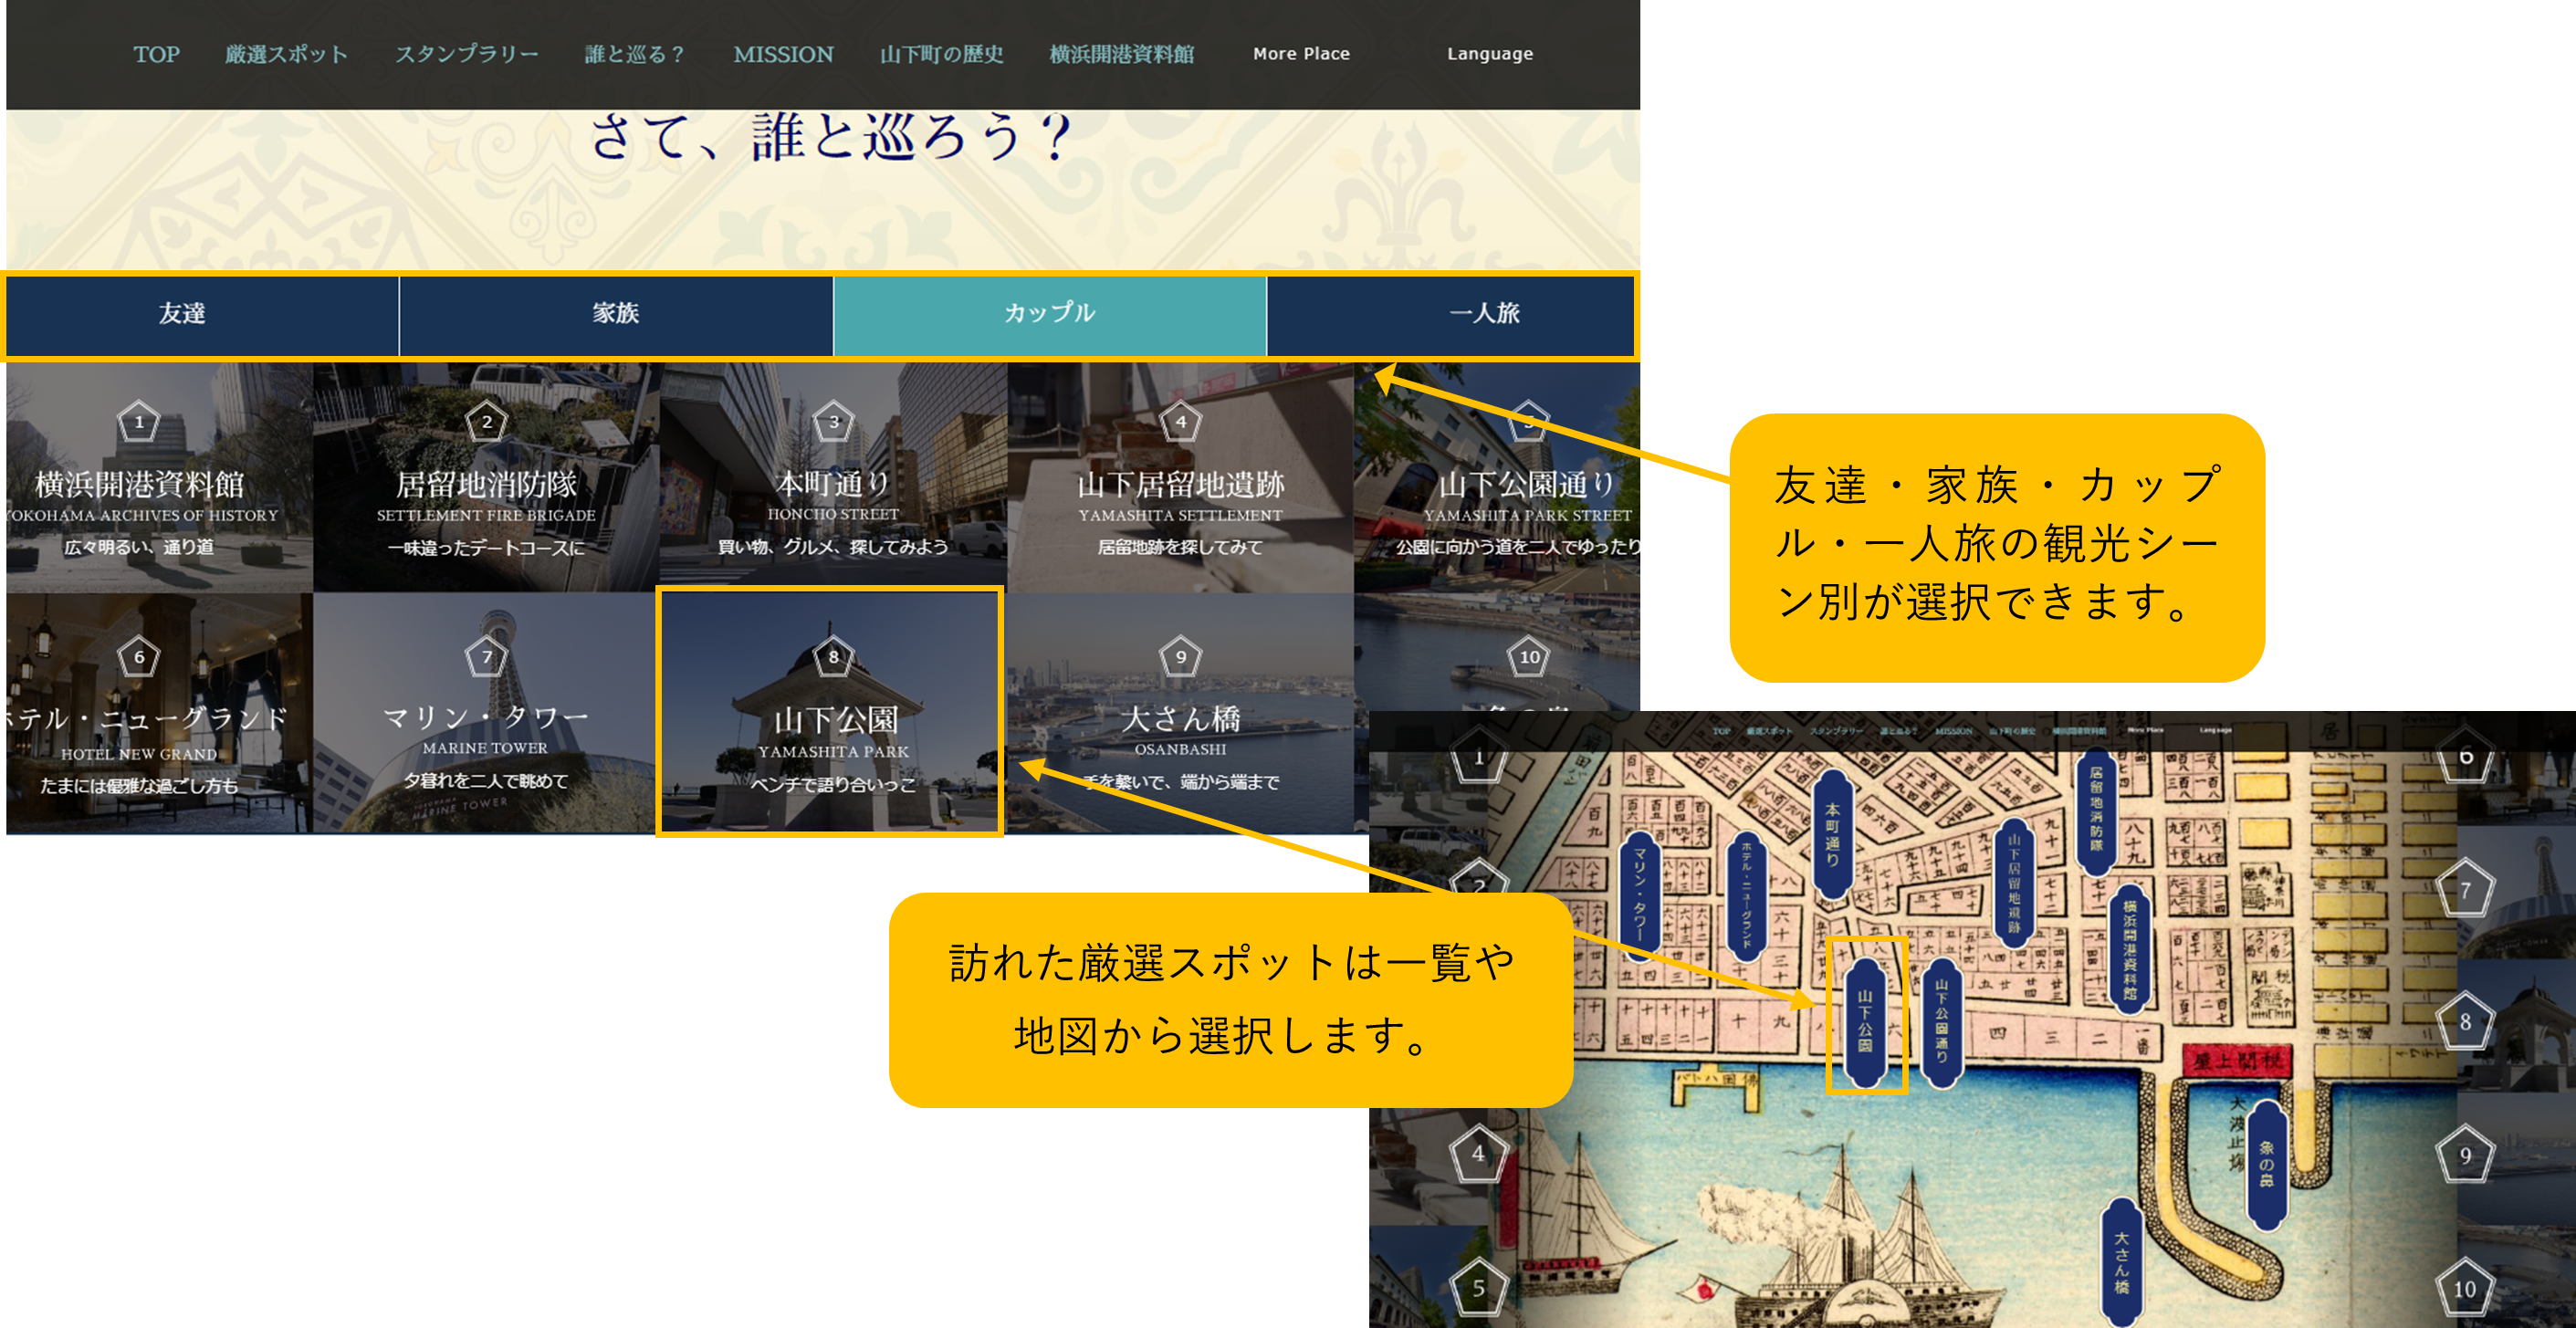Select the 友達 category tab

click(x=182, y=314)
